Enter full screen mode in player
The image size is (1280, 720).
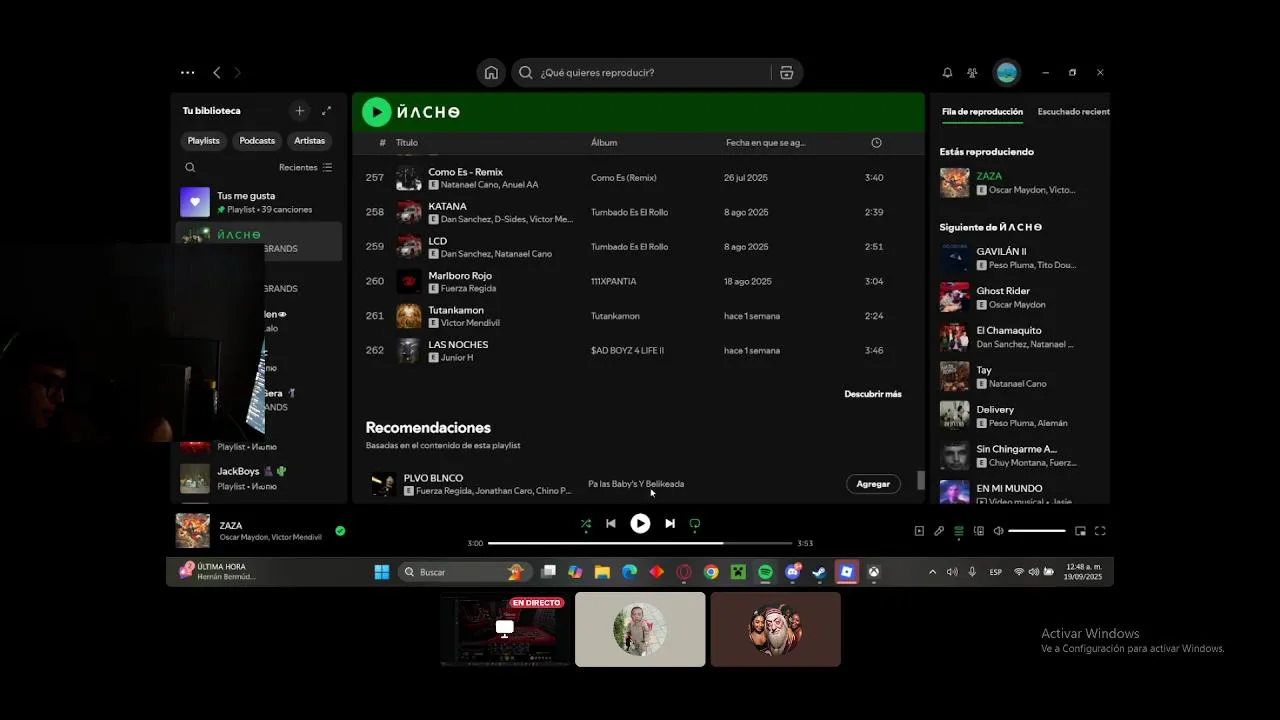(x=1100, y=531)
